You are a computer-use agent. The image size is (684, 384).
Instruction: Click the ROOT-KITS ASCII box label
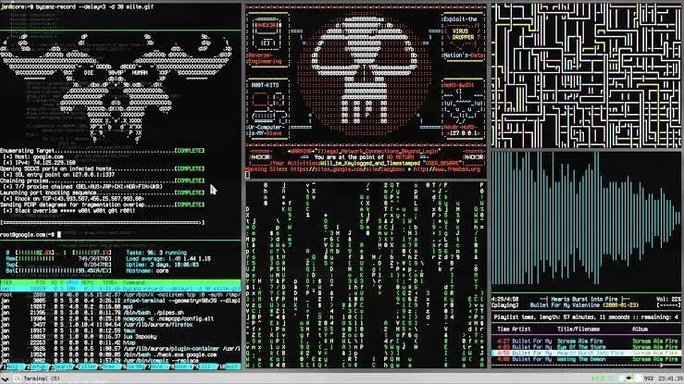tap(265, 85)
